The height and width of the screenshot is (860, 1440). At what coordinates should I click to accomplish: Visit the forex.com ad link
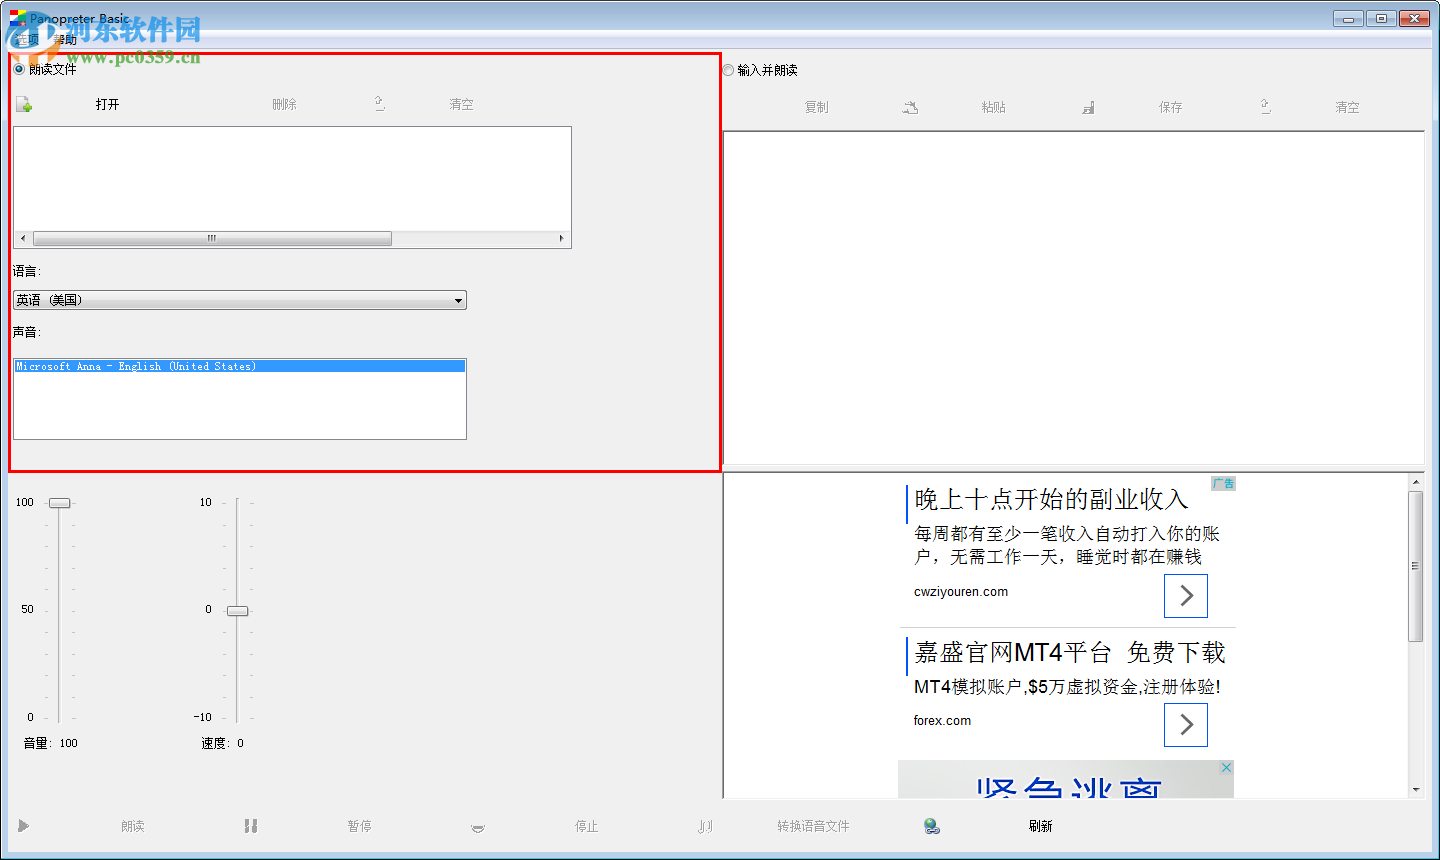pyautogui.click(x=941, y=720)
